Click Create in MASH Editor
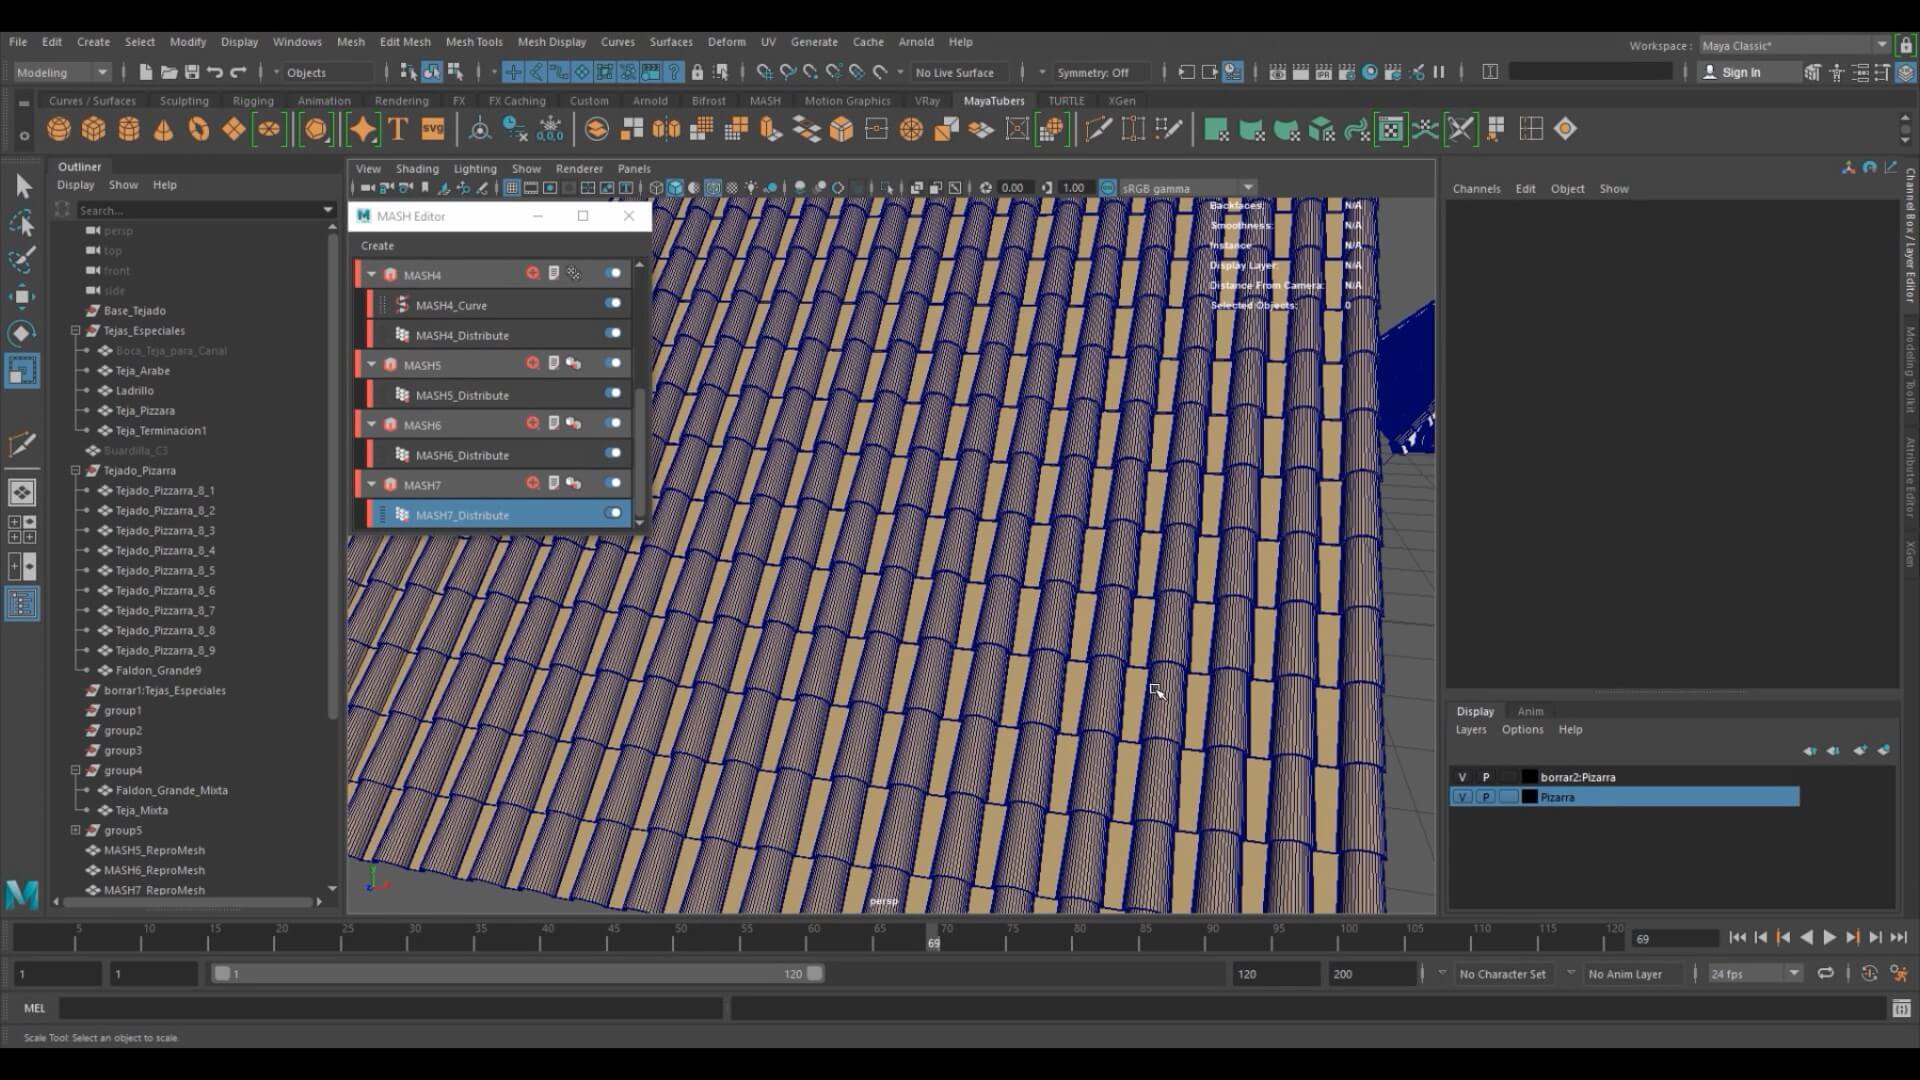 click(x=377, y=246)
